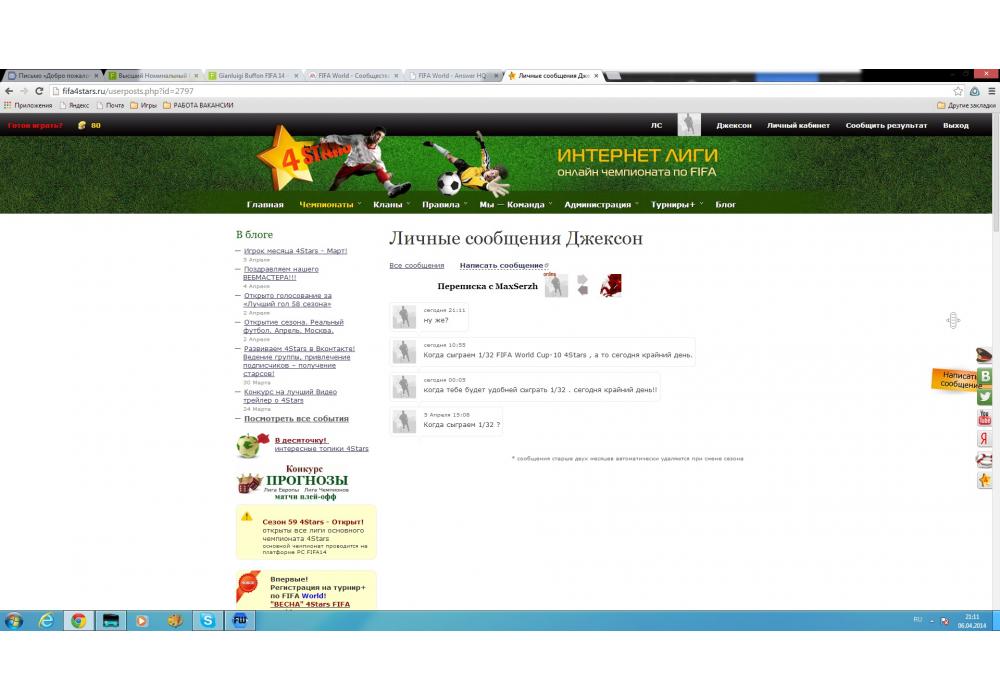
Task: Launch Internet Explorer from taskbar
Action: [x=47, y=620]
